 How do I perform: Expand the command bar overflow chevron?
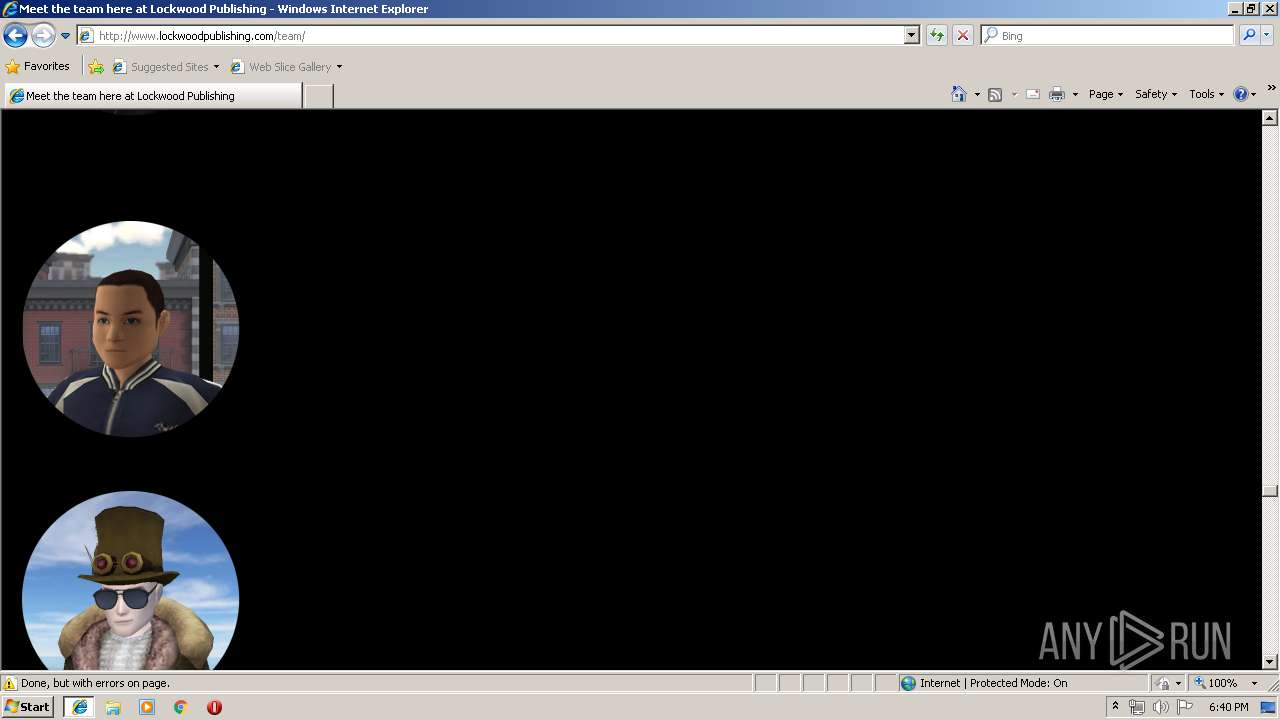(x=1271, y=89)
